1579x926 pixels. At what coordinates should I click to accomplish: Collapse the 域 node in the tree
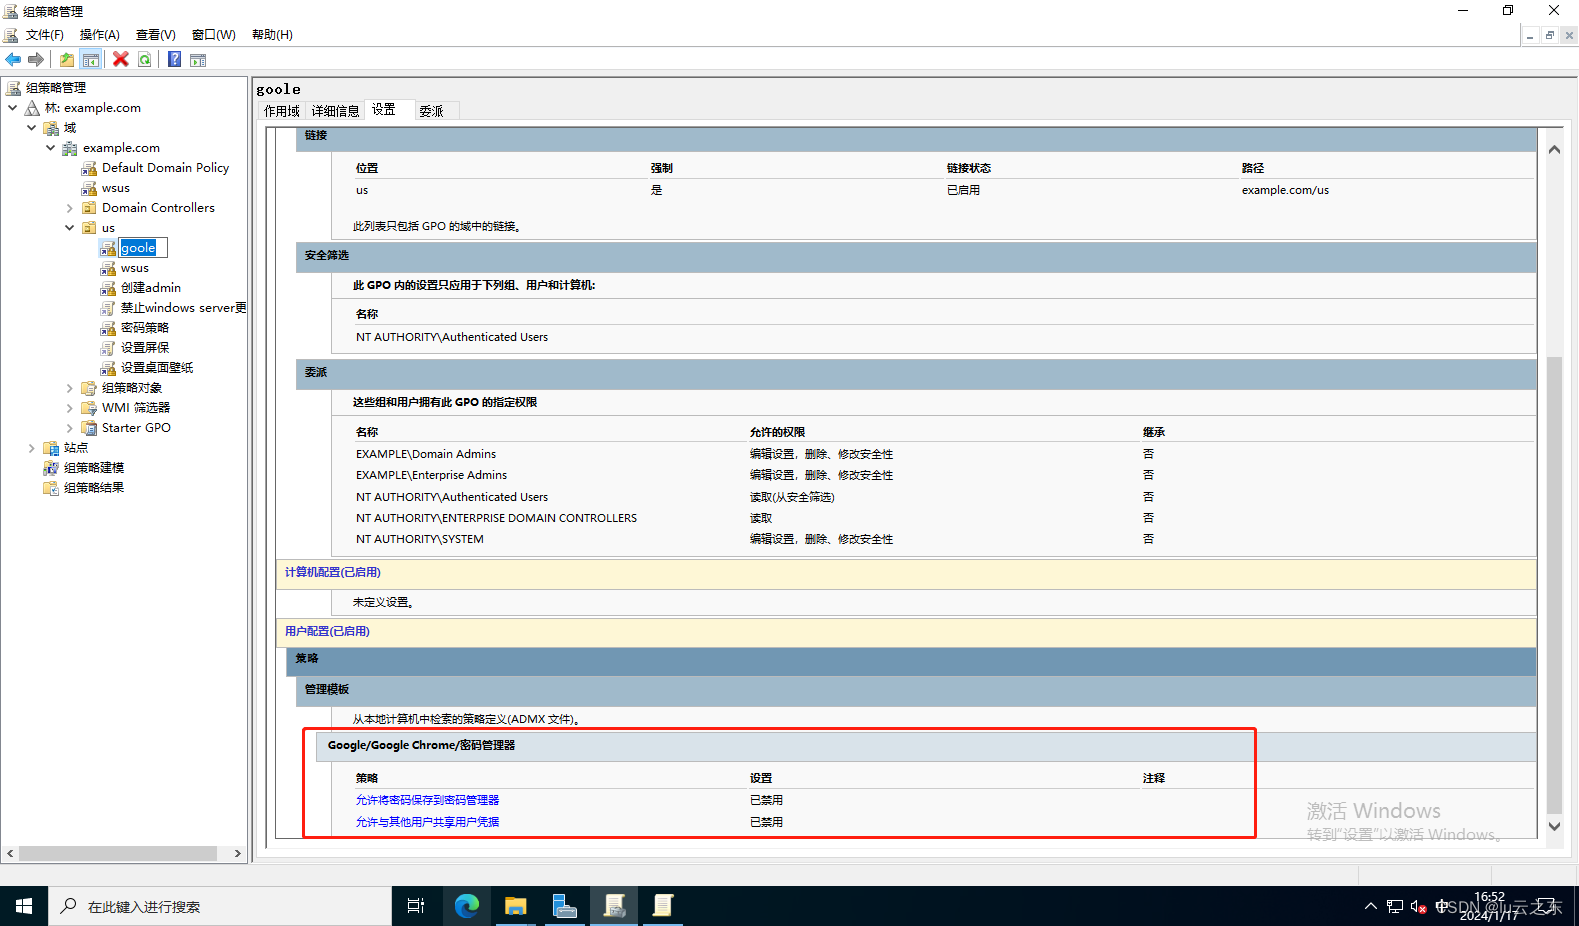pos(32,128)
